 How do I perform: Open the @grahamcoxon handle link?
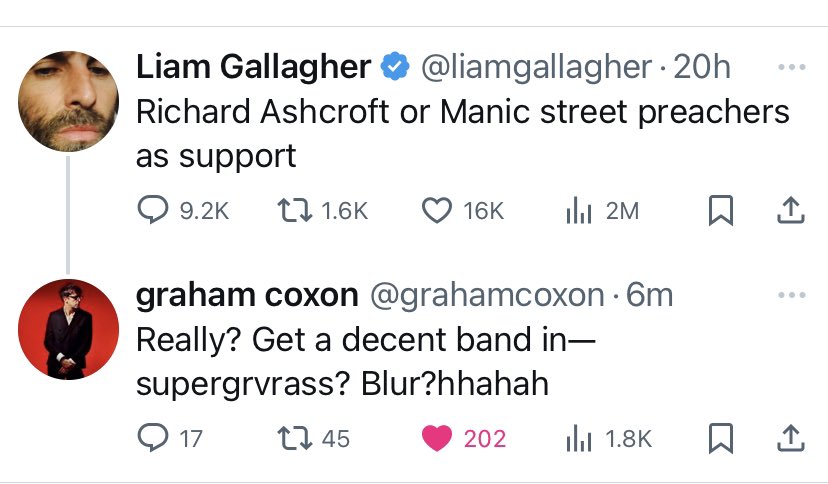coord(487,296)
